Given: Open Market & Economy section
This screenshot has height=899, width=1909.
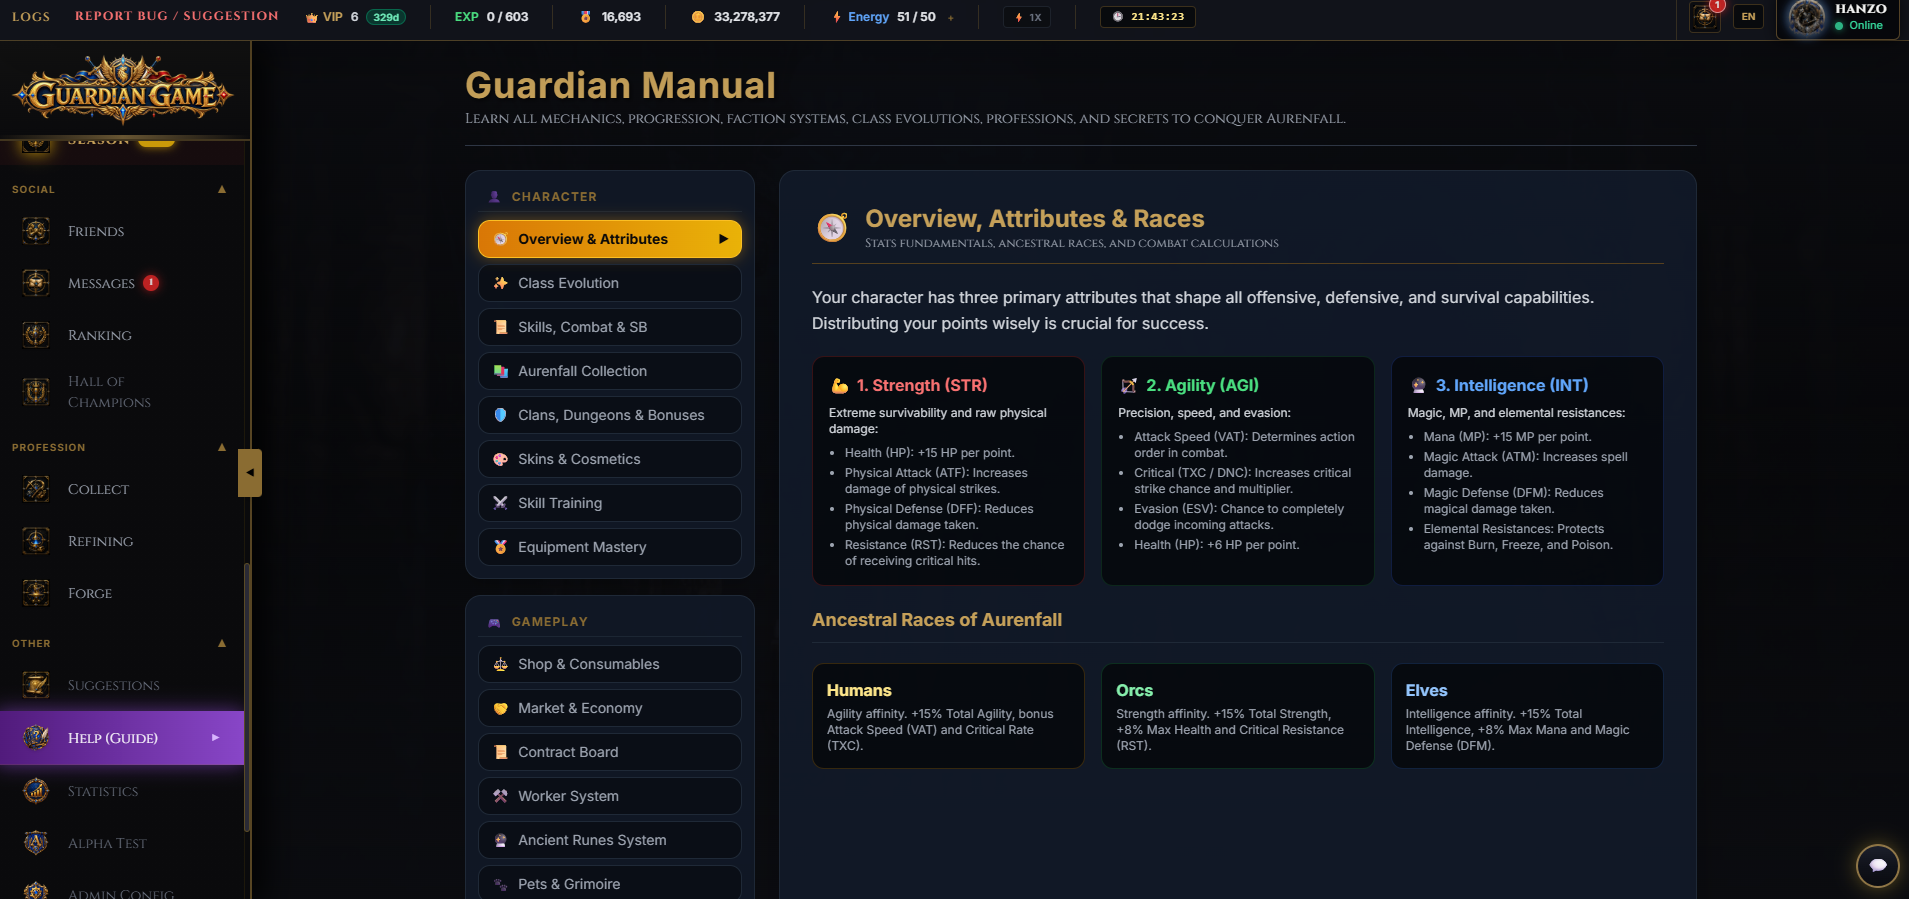Looking at the screenshot, I should [x=610, y=708].
